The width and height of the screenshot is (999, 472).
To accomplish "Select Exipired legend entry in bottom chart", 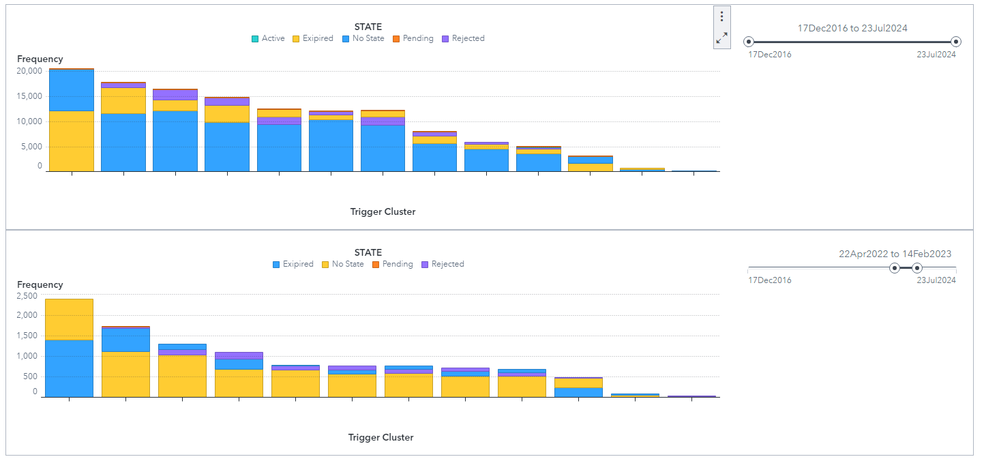I will 292,264.
